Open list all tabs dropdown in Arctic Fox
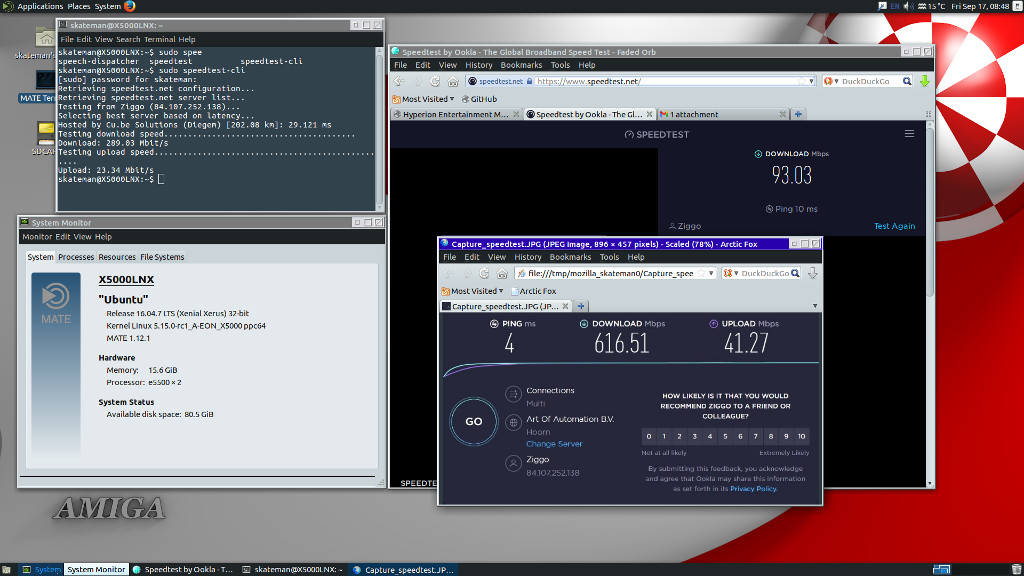This screenshot has width=1024, height=576. [815, 306]
